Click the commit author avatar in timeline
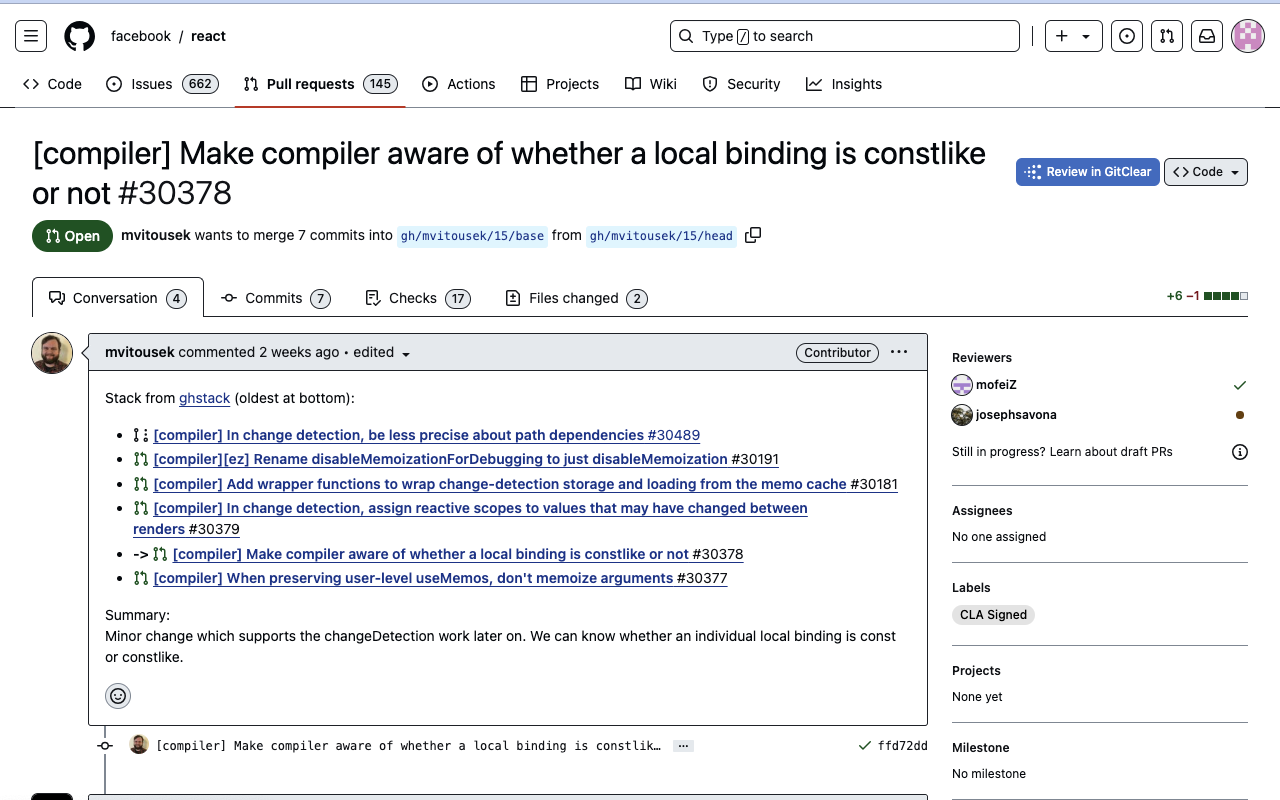1280x800 pixels. 139,745
